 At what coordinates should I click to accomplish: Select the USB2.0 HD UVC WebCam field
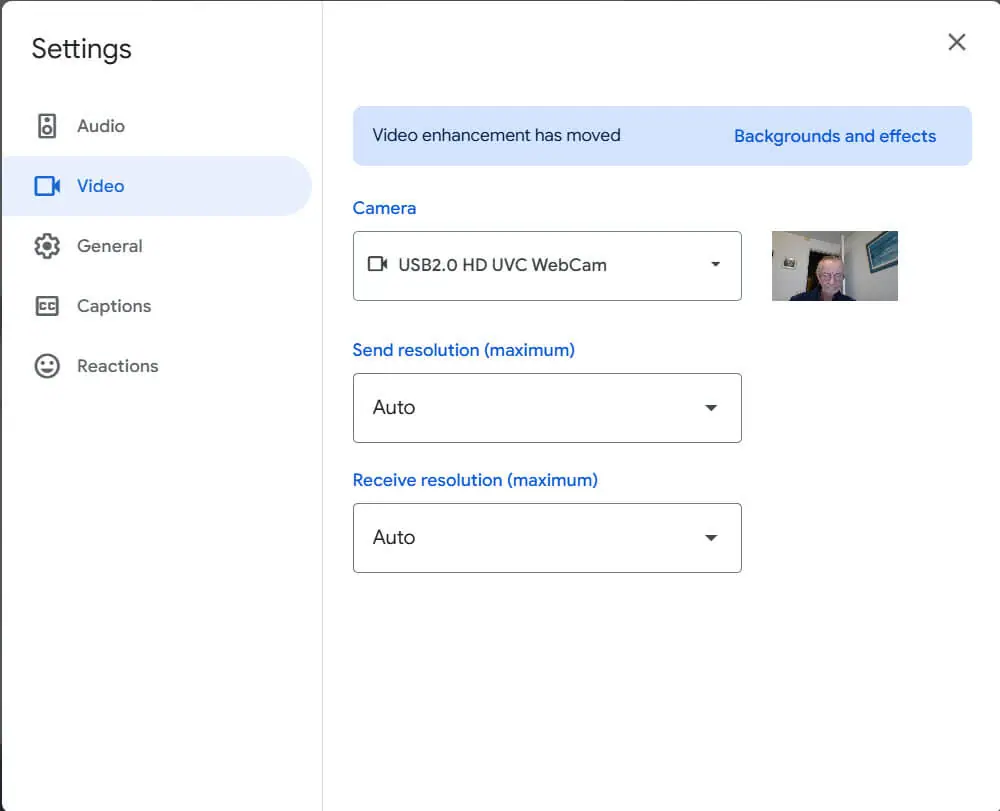point(547,266)
